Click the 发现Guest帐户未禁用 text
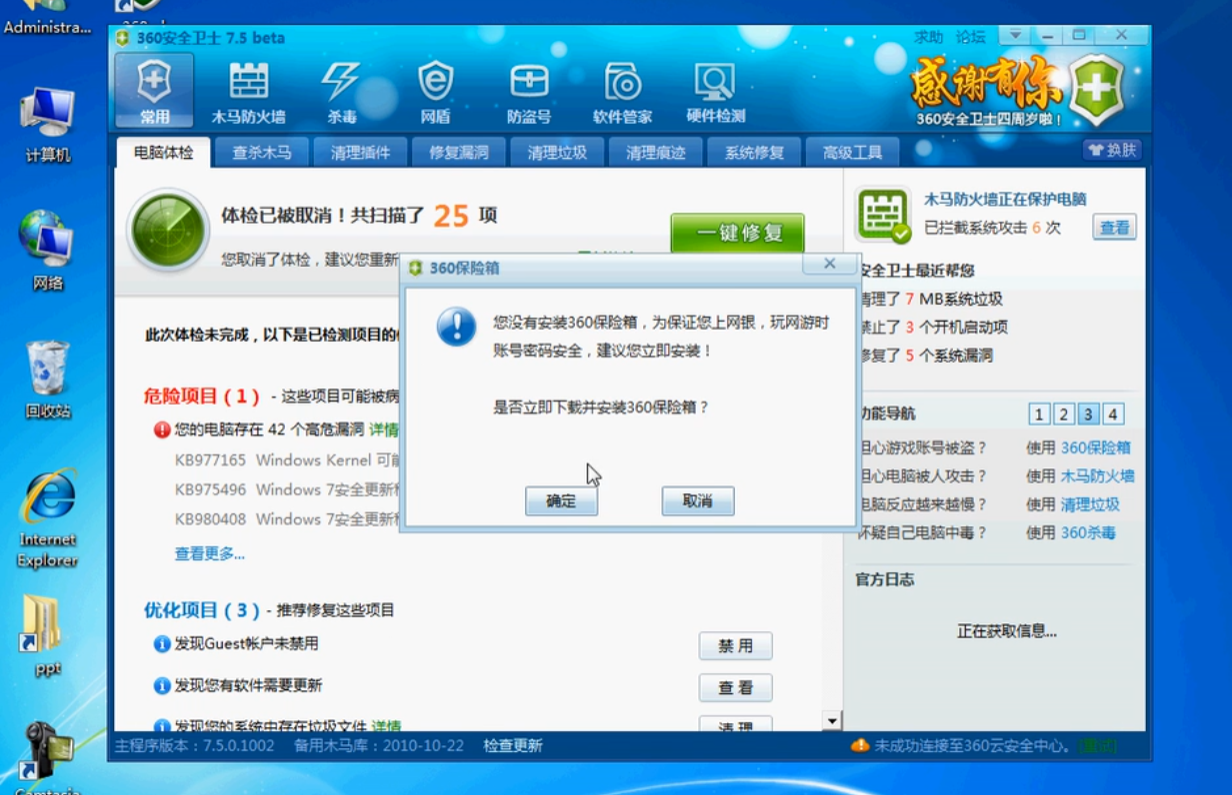The height and width of the screenshot is (795, 1232). click(x=247, y=644)
